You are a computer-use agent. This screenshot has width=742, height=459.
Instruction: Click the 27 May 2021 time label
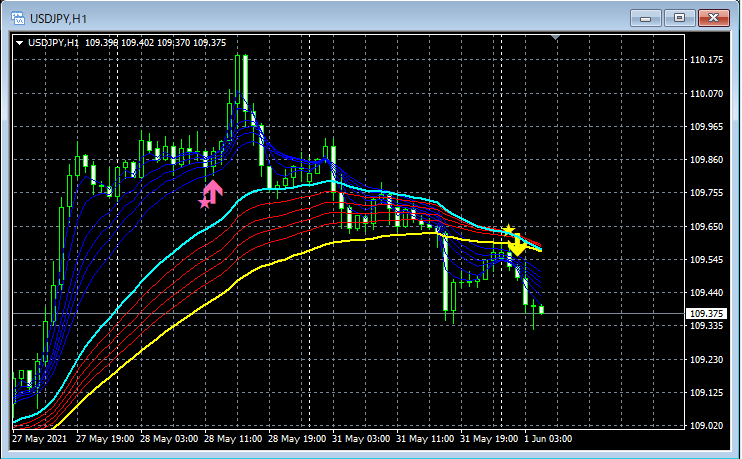pyautogui.click(x=40, y=439)
